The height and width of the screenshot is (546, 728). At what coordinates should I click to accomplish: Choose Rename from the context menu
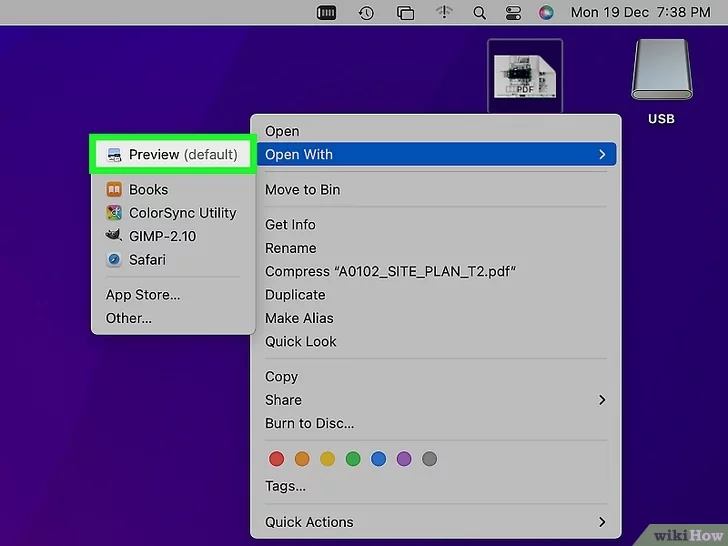[436, 248]
